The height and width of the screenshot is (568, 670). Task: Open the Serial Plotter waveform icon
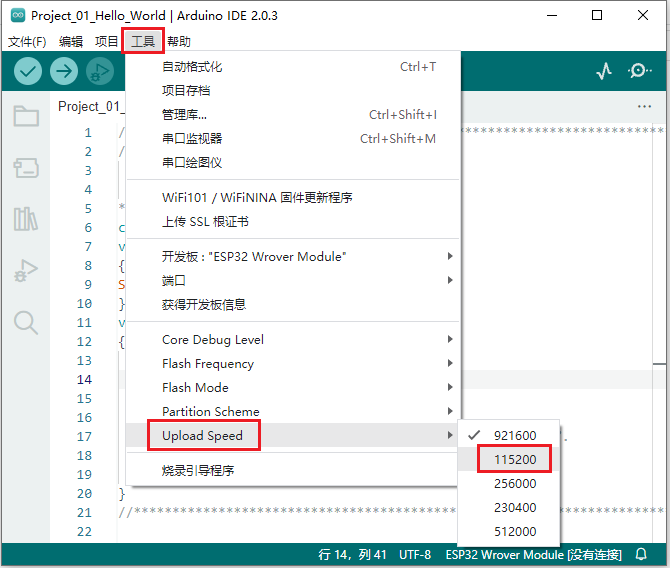pos(604,71)
